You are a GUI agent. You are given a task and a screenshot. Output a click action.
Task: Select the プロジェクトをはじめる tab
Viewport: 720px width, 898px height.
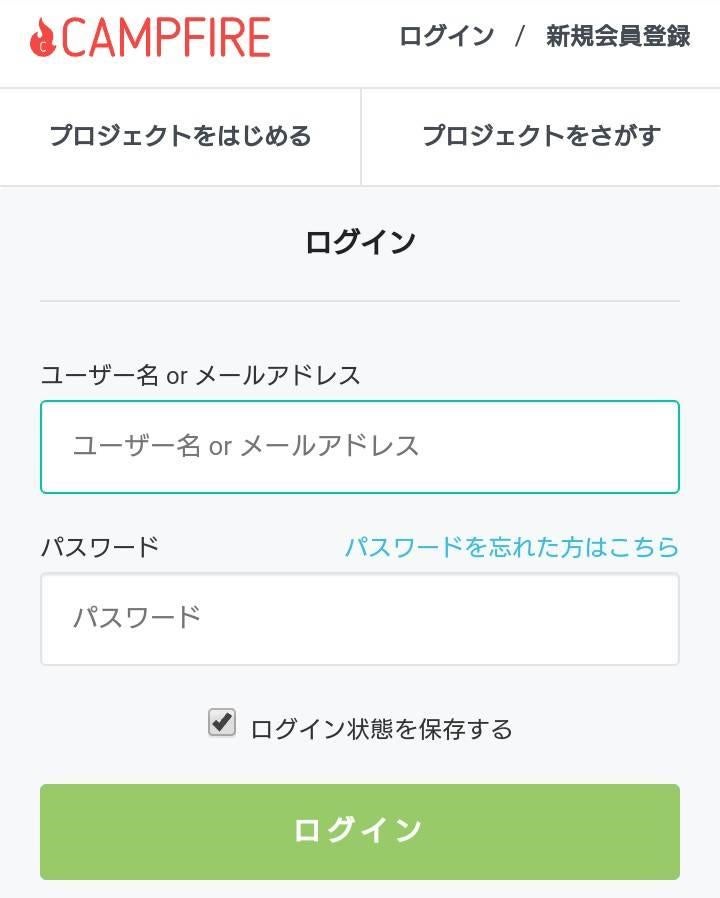pos(180,136)
